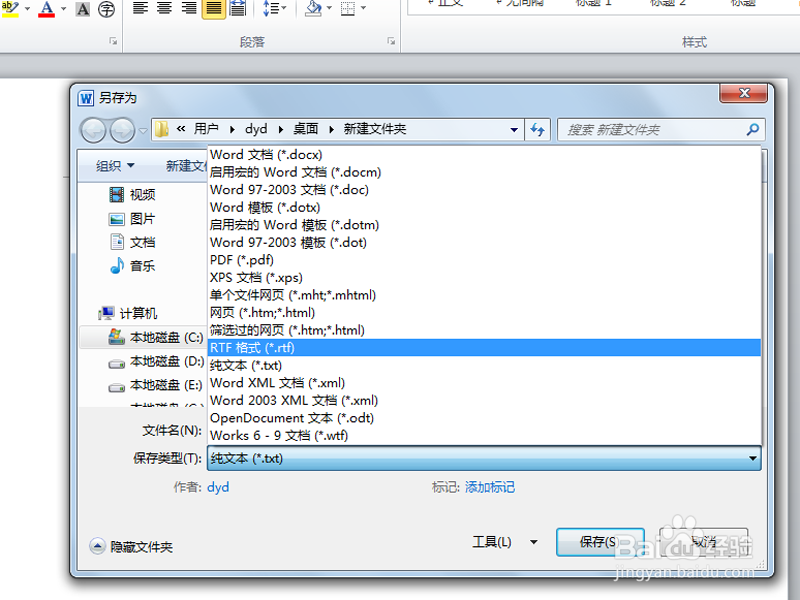
Task: Choose 启用宏的 Word 文档 (*.docm)
Action: [484, 172]
